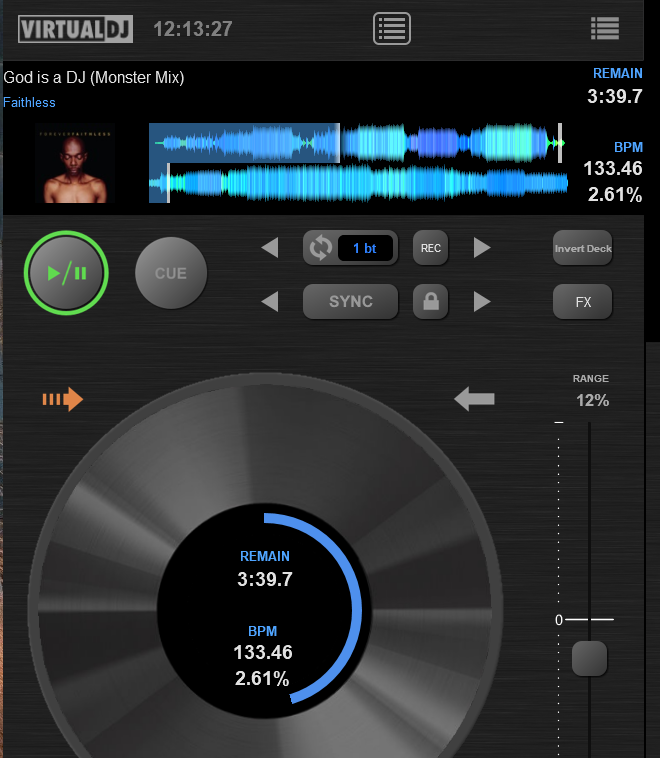Click the 133.46 BPM value at top right
The image size is (660, 758).
pyautogui.click(x=613, y=169)
